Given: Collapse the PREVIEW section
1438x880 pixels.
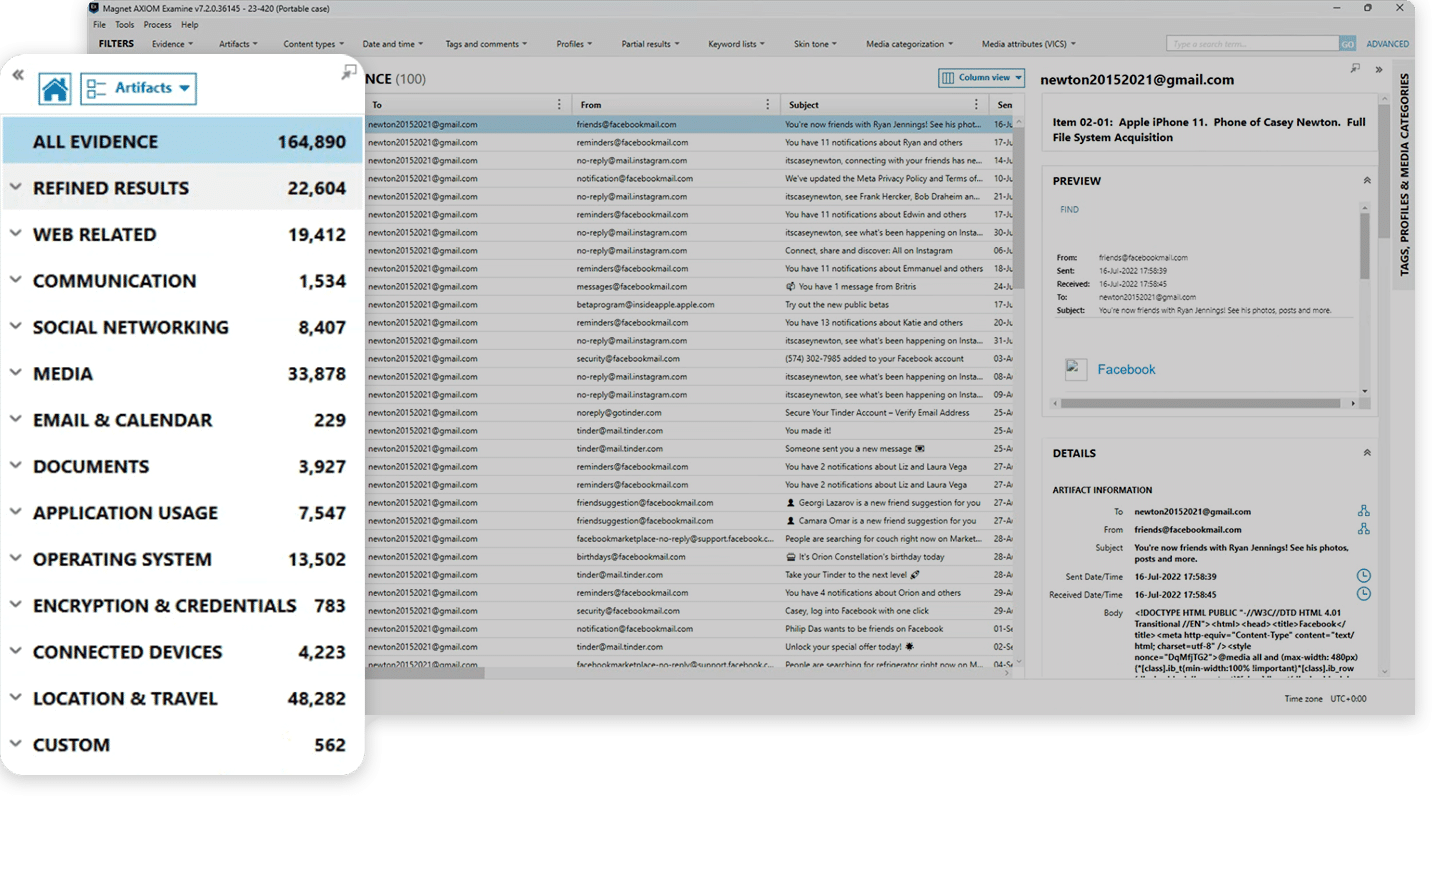Looking at the screenshot, I should 1367,181.
